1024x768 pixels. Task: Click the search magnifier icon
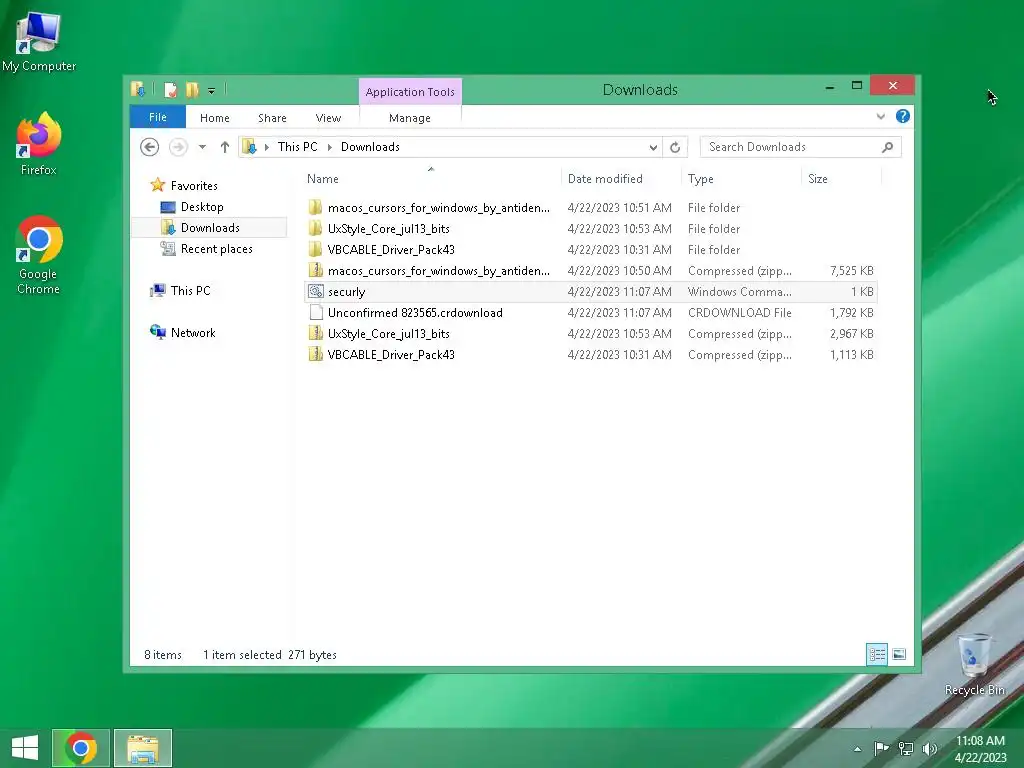[888, 147]
